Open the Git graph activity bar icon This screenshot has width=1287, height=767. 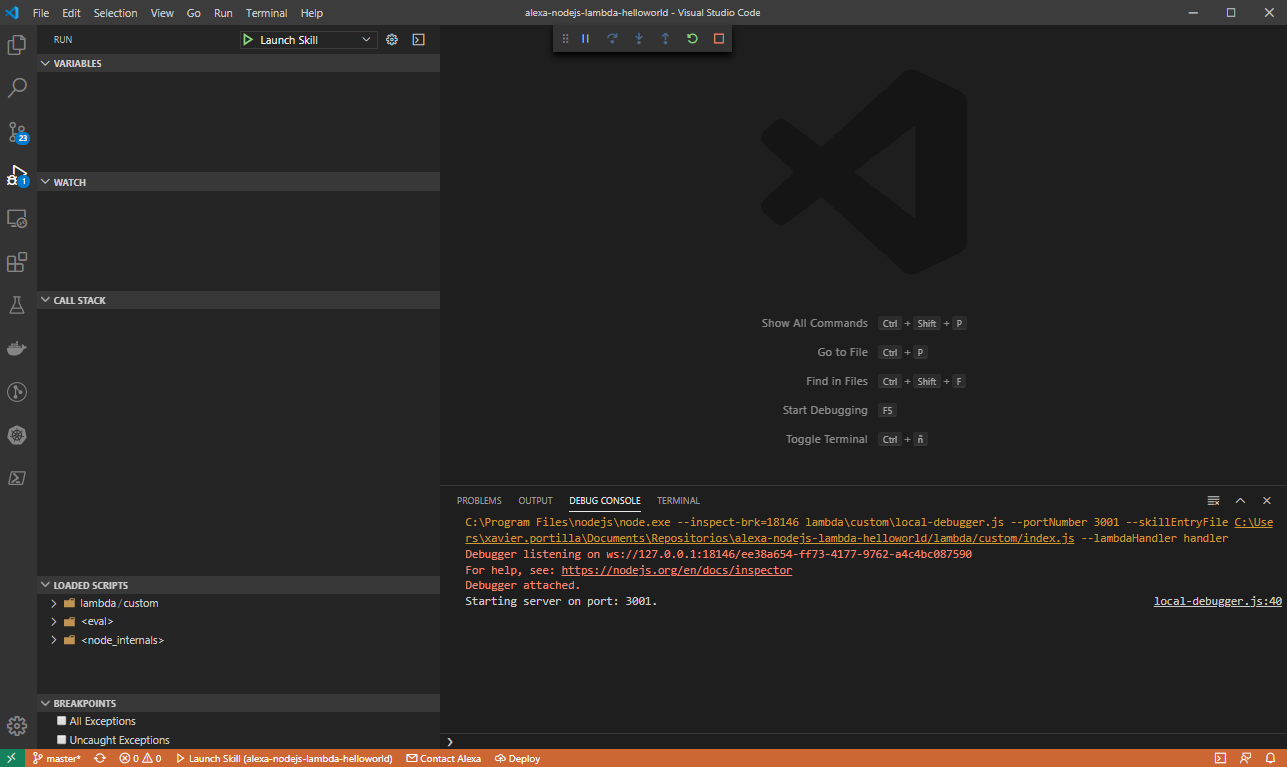coord(17,391)
